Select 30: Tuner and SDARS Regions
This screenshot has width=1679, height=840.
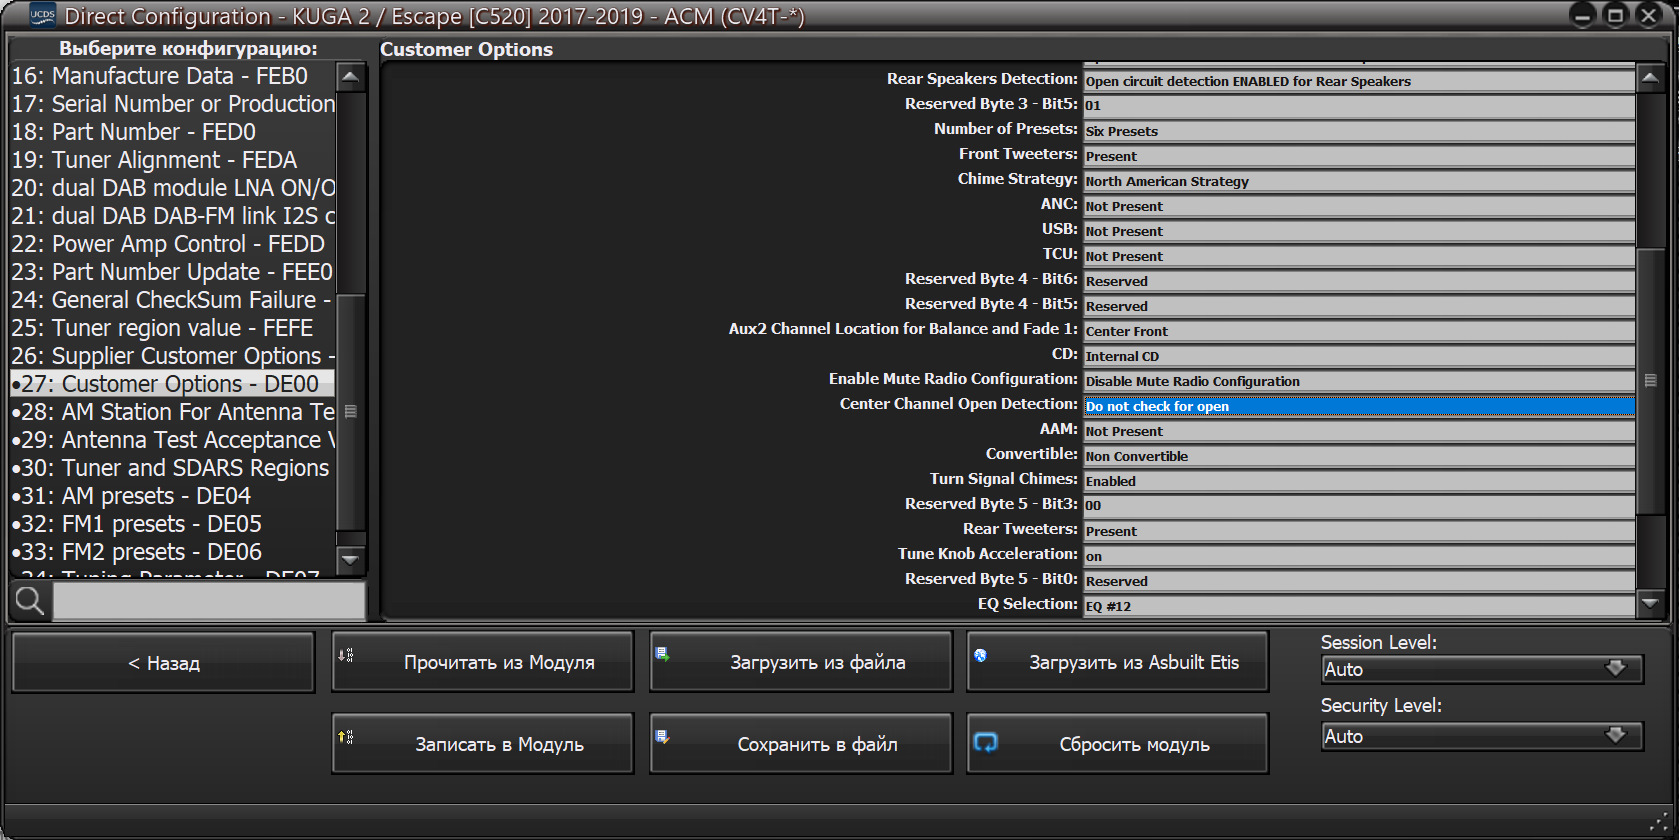tap(172, 468)
